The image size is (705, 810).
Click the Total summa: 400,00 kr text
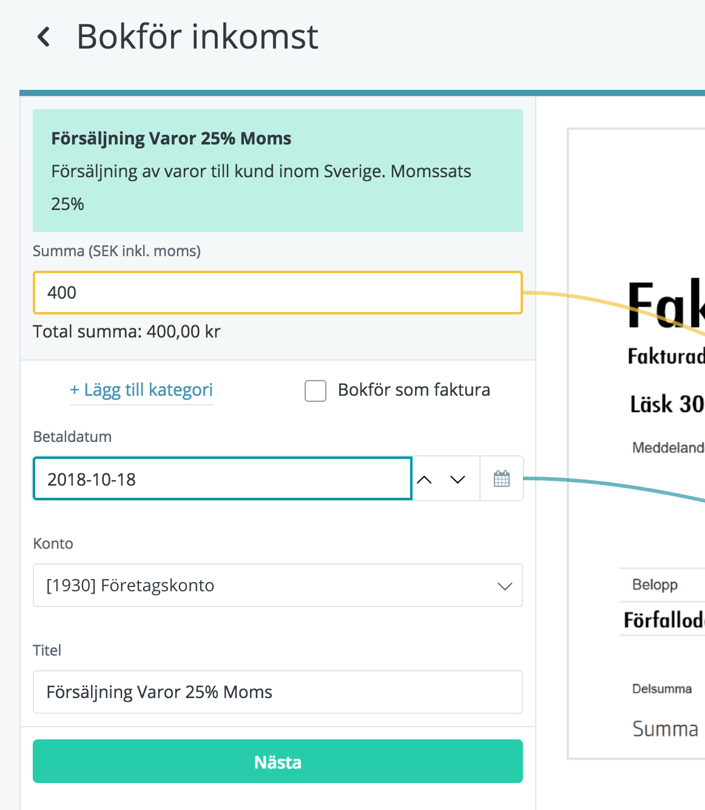click(x=127, y=331)
